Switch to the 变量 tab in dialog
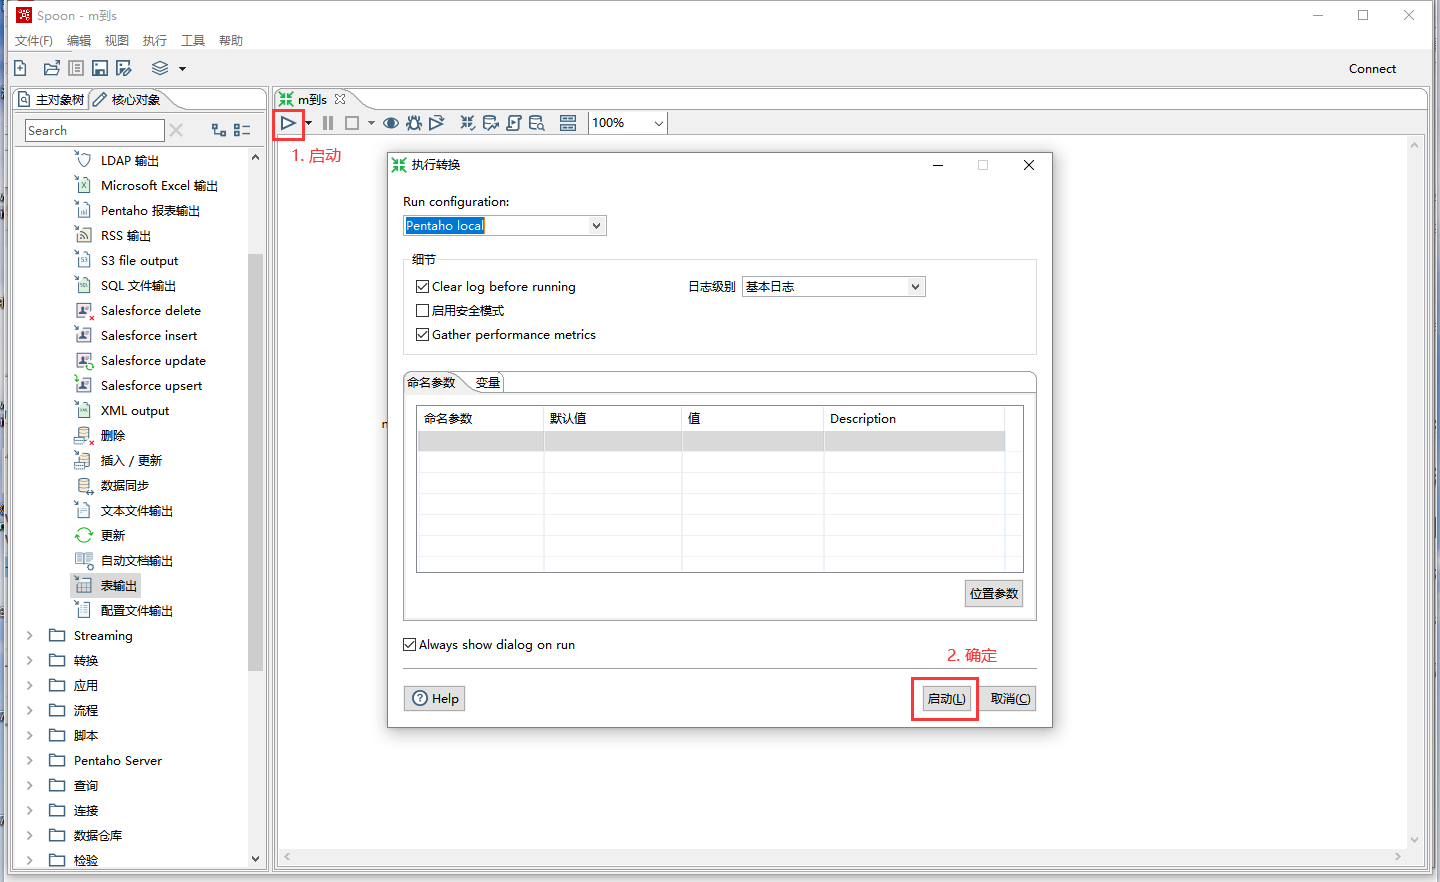 click(487, 382)
